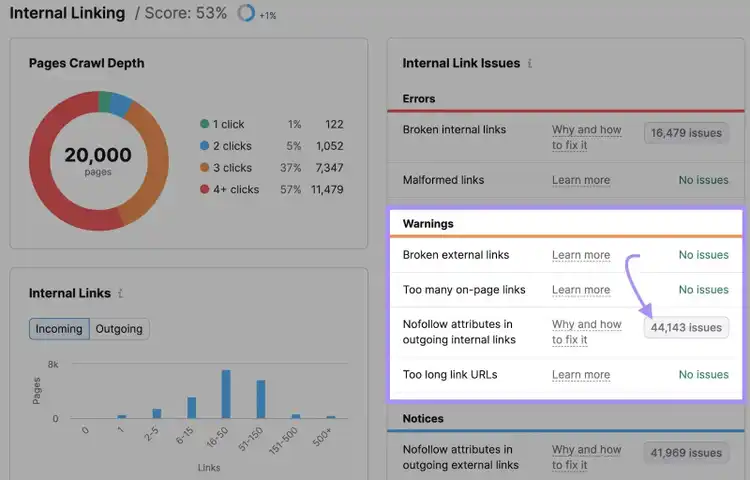Open Learn more for Broken external links
Viewport: 750px width, 480px height.
point(581,255)
